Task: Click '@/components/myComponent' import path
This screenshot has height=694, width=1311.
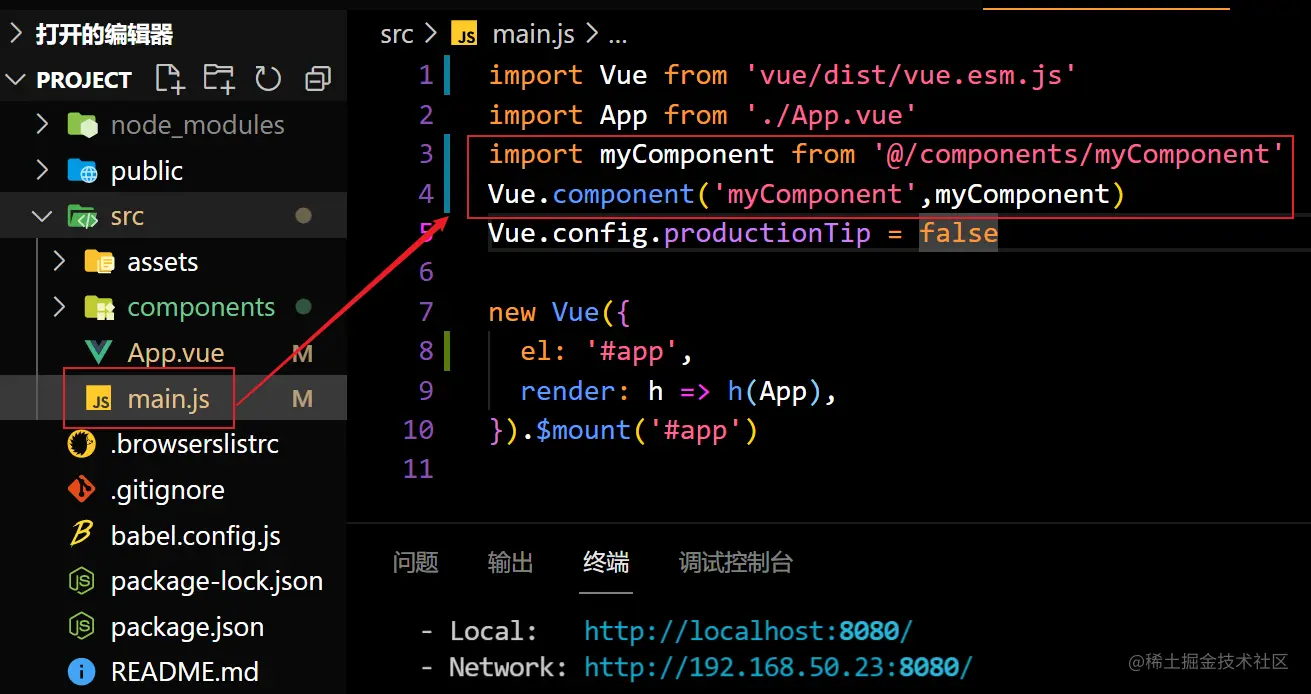Action: coord(1078,154)
